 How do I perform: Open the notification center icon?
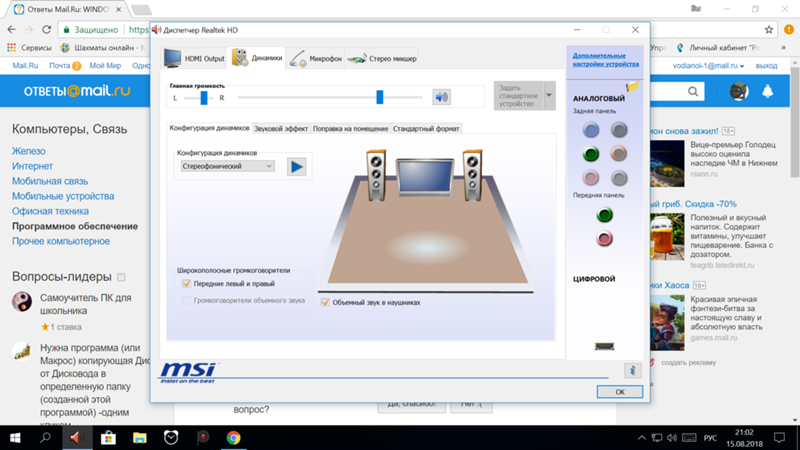(779, 438)
